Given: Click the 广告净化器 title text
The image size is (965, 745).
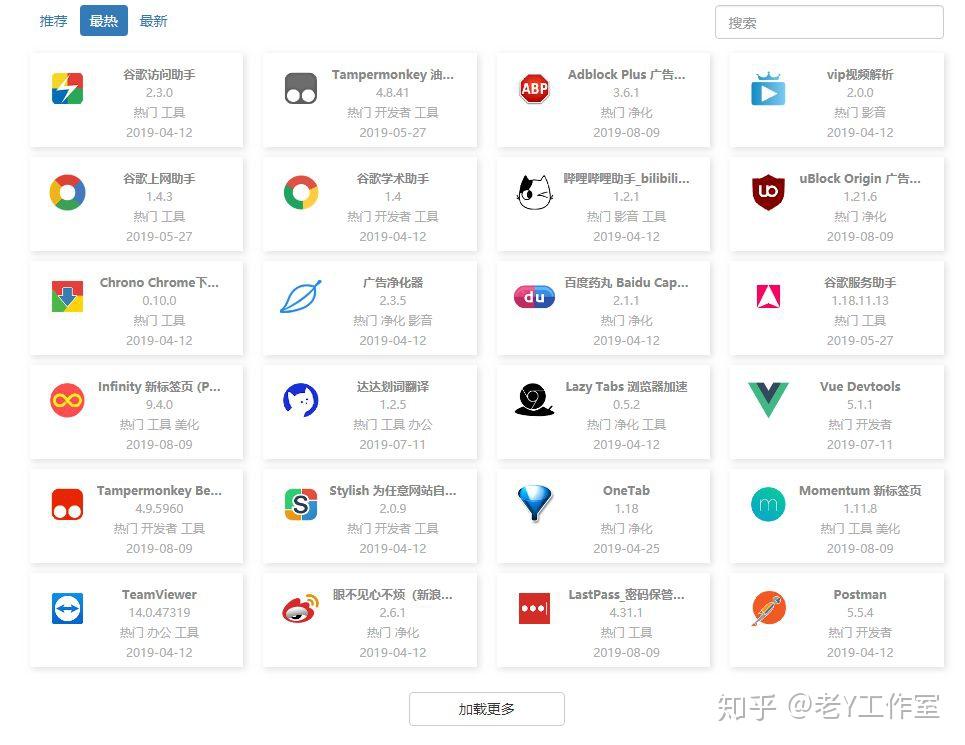Looking at the screenshot, I should pyautogui.click(x=393, y=282).
